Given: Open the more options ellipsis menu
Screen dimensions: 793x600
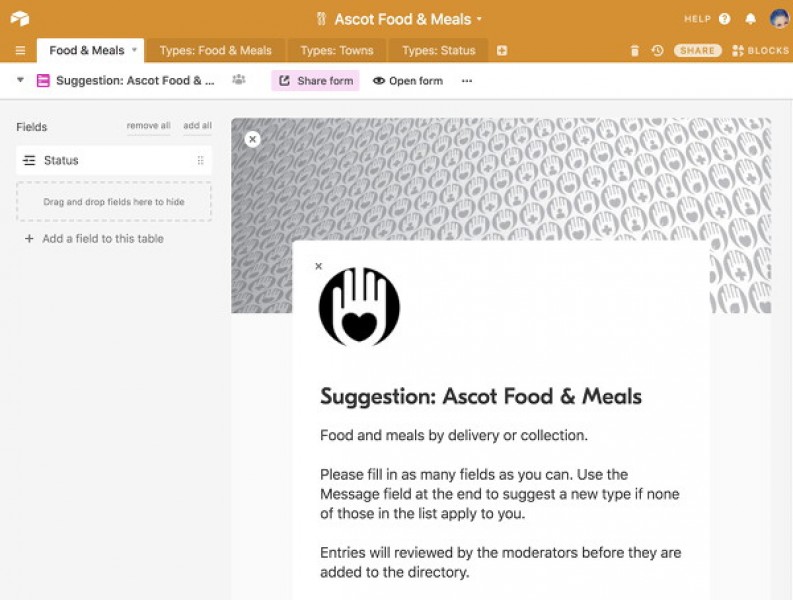Looking at the screenshot, I should (467, 81).
